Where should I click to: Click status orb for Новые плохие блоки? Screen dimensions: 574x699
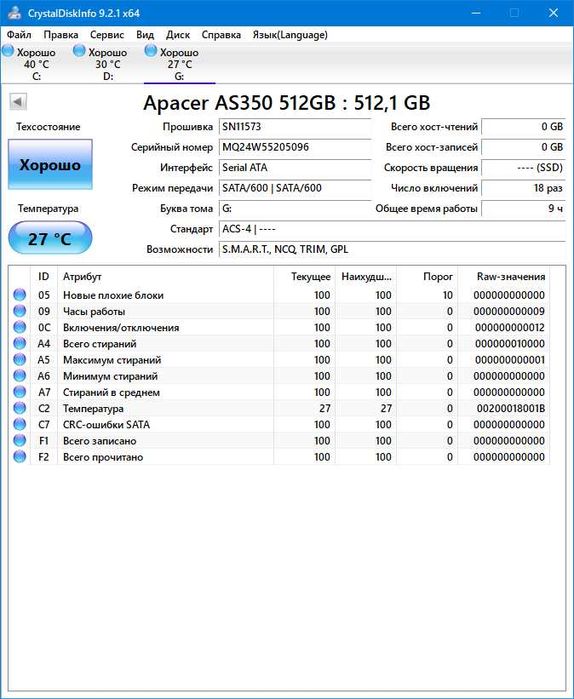click(20, 295)
